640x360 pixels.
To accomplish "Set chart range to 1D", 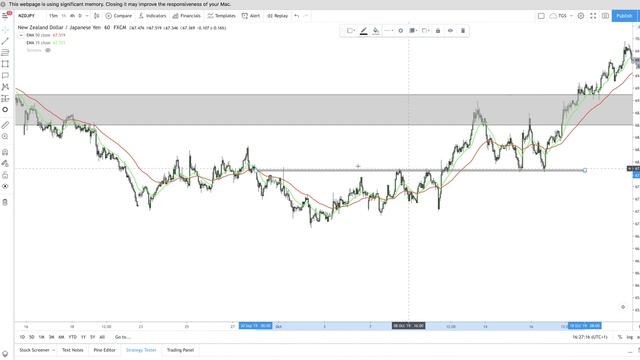I will click(22, 337).
